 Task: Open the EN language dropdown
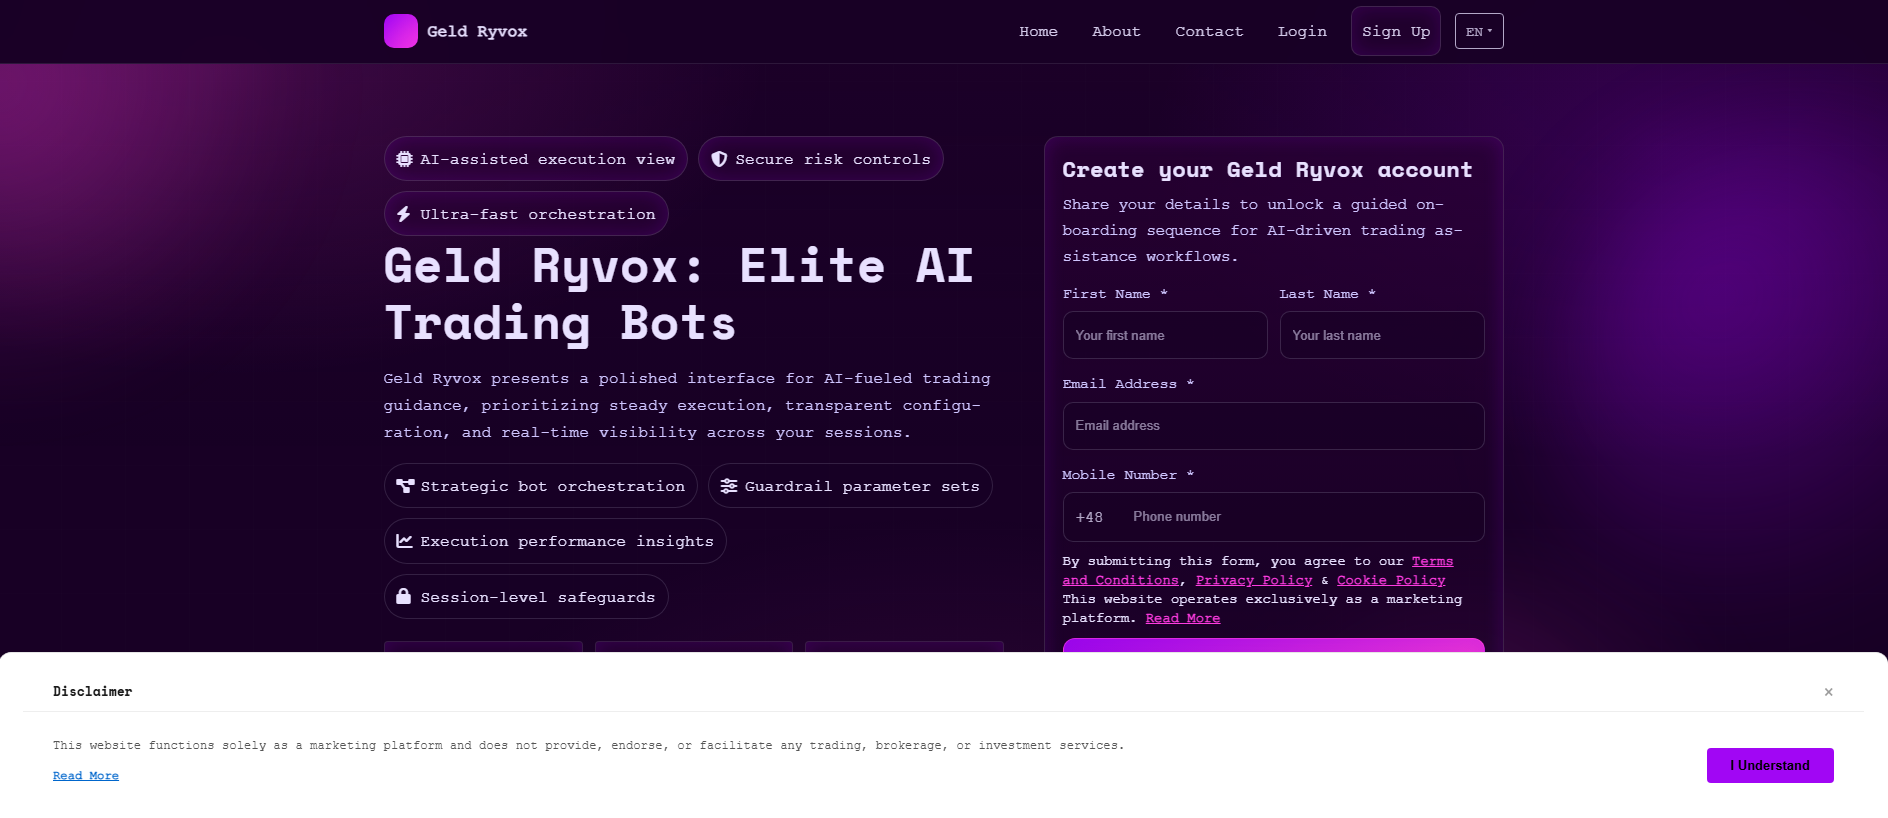(1479, 31)
